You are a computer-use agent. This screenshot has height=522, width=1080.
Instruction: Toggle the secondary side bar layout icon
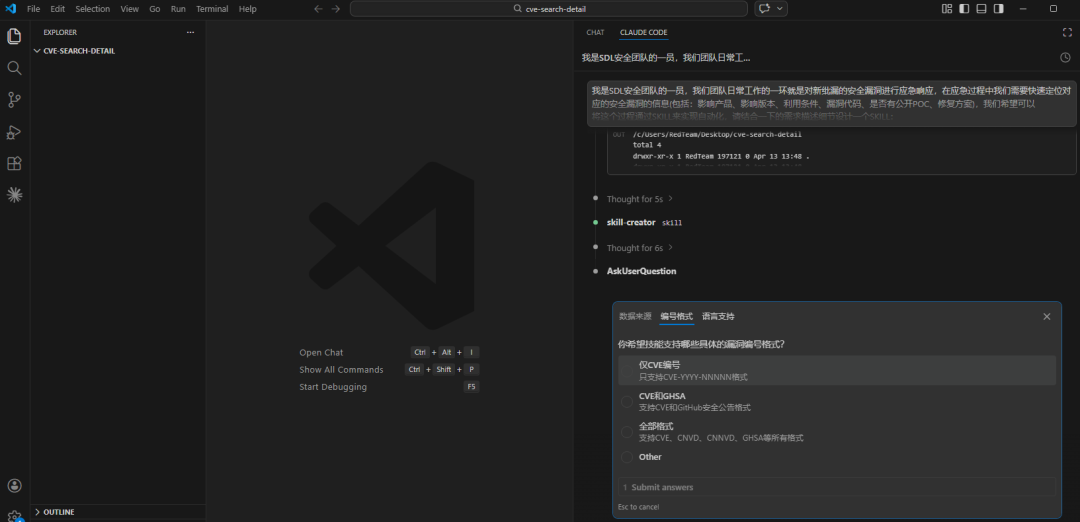[999, 9]
